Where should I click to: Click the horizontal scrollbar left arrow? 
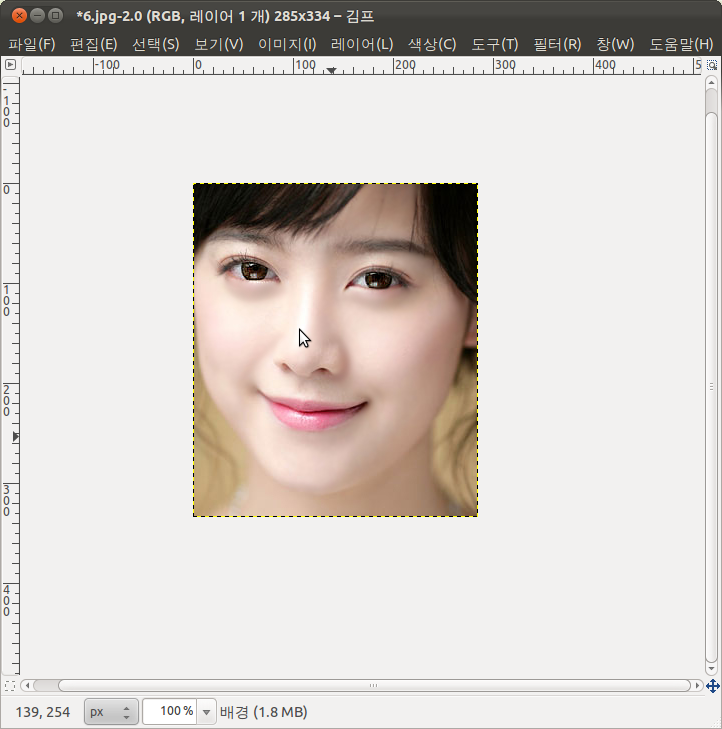27,685
